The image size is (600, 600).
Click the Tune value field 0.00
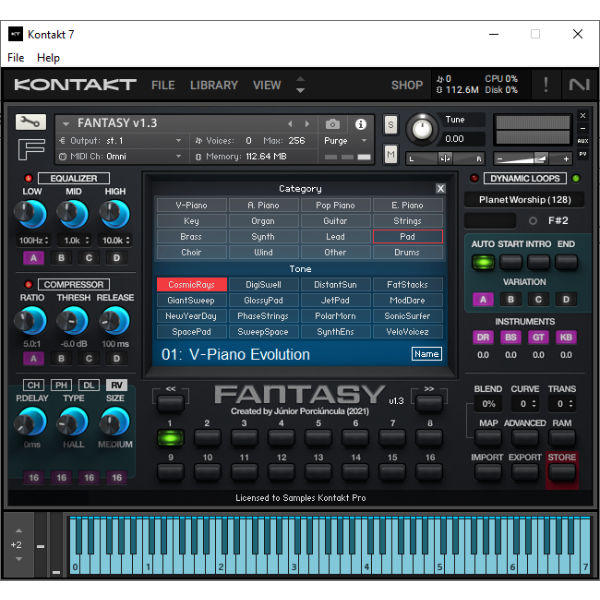tap(463, 139)
